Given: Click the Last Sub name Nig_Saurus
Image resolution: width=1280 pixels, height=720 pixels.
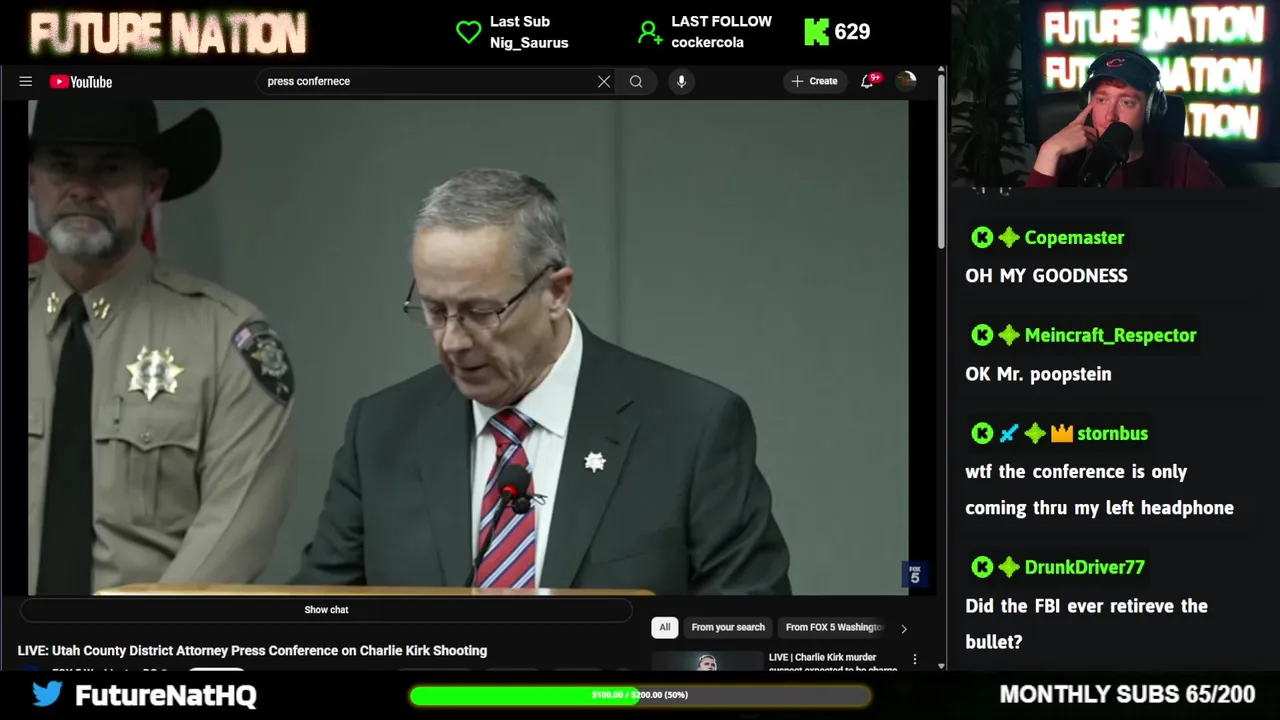Looking at the screenshot, I should [529, 43].
